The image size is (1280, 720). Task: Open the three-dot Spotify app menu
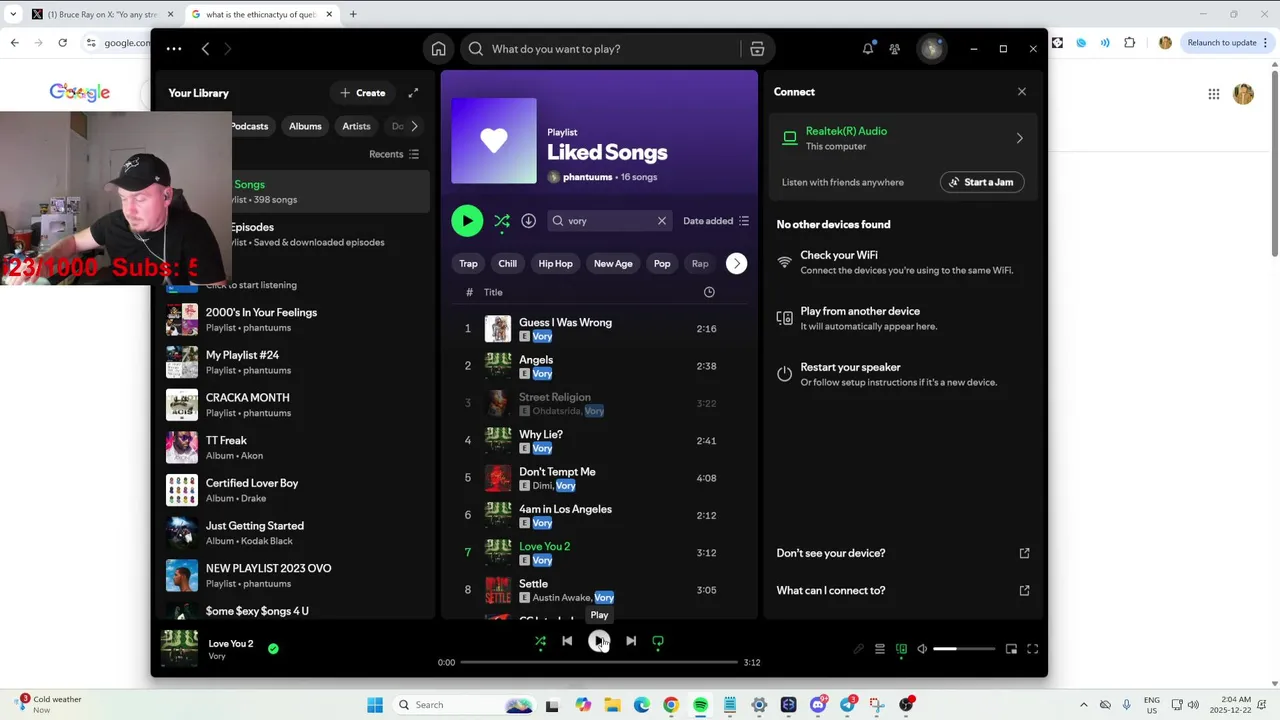[174, 49]
